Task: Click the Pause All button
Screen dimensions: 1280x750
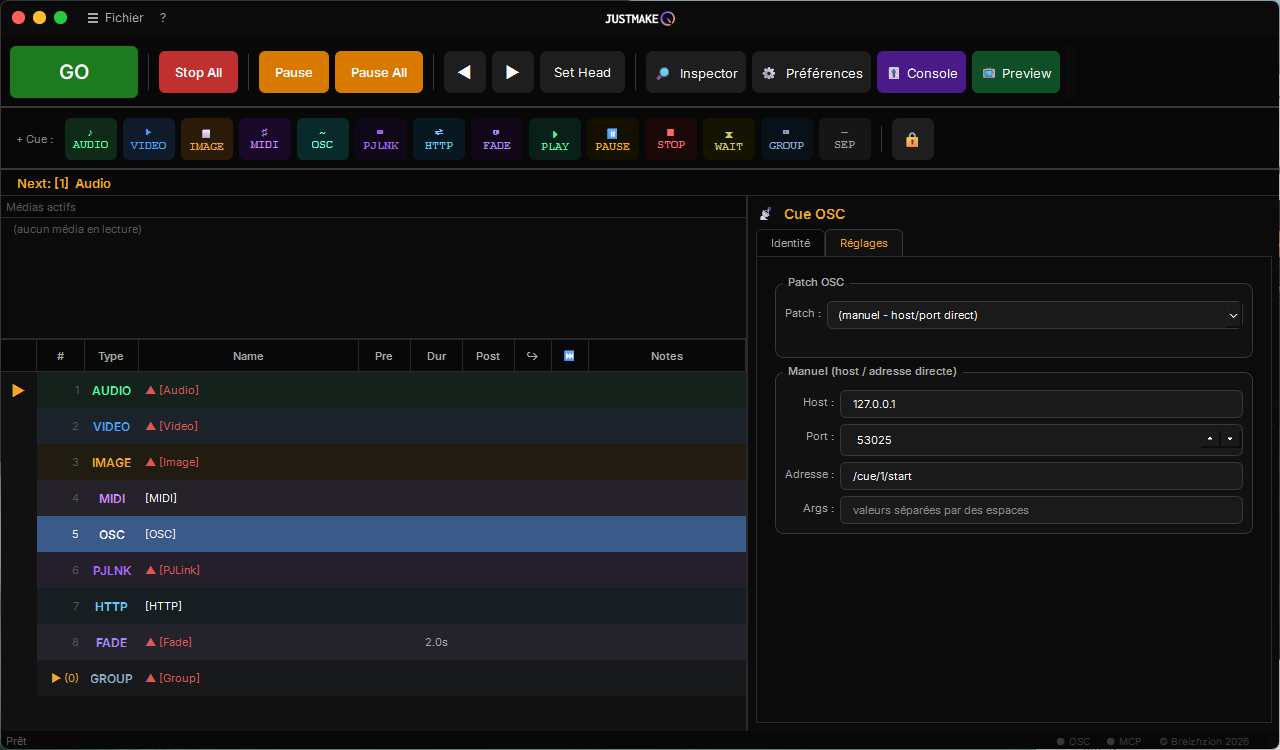Action: (379, 72)
